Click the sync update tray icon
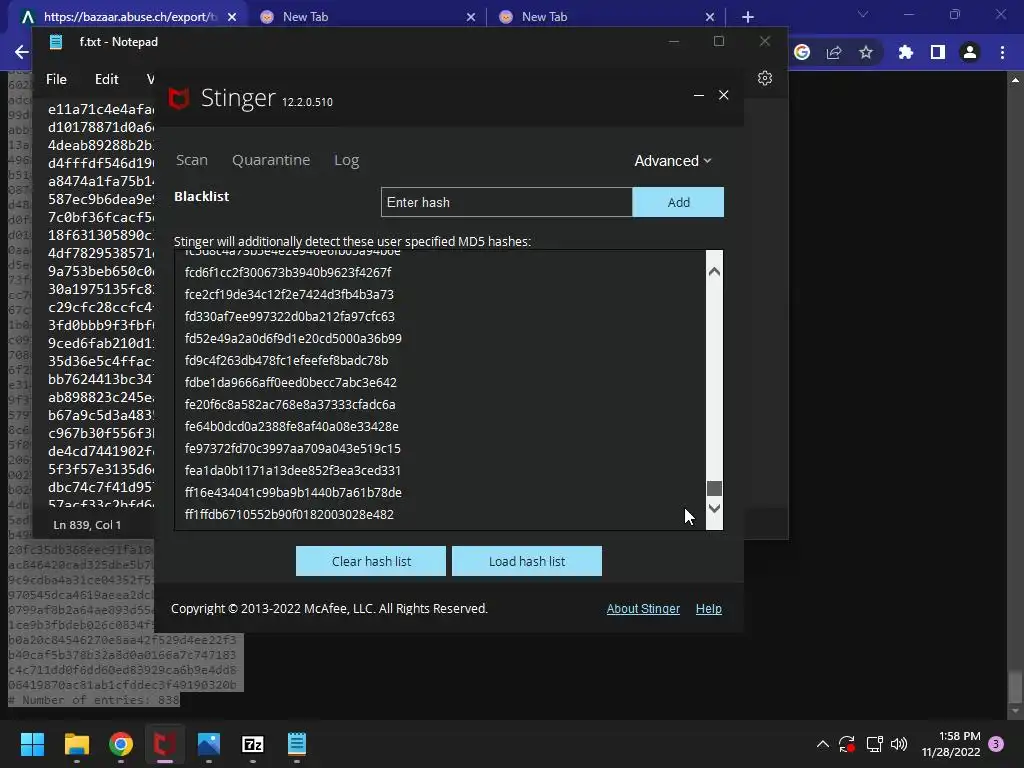 pos(847,744)
